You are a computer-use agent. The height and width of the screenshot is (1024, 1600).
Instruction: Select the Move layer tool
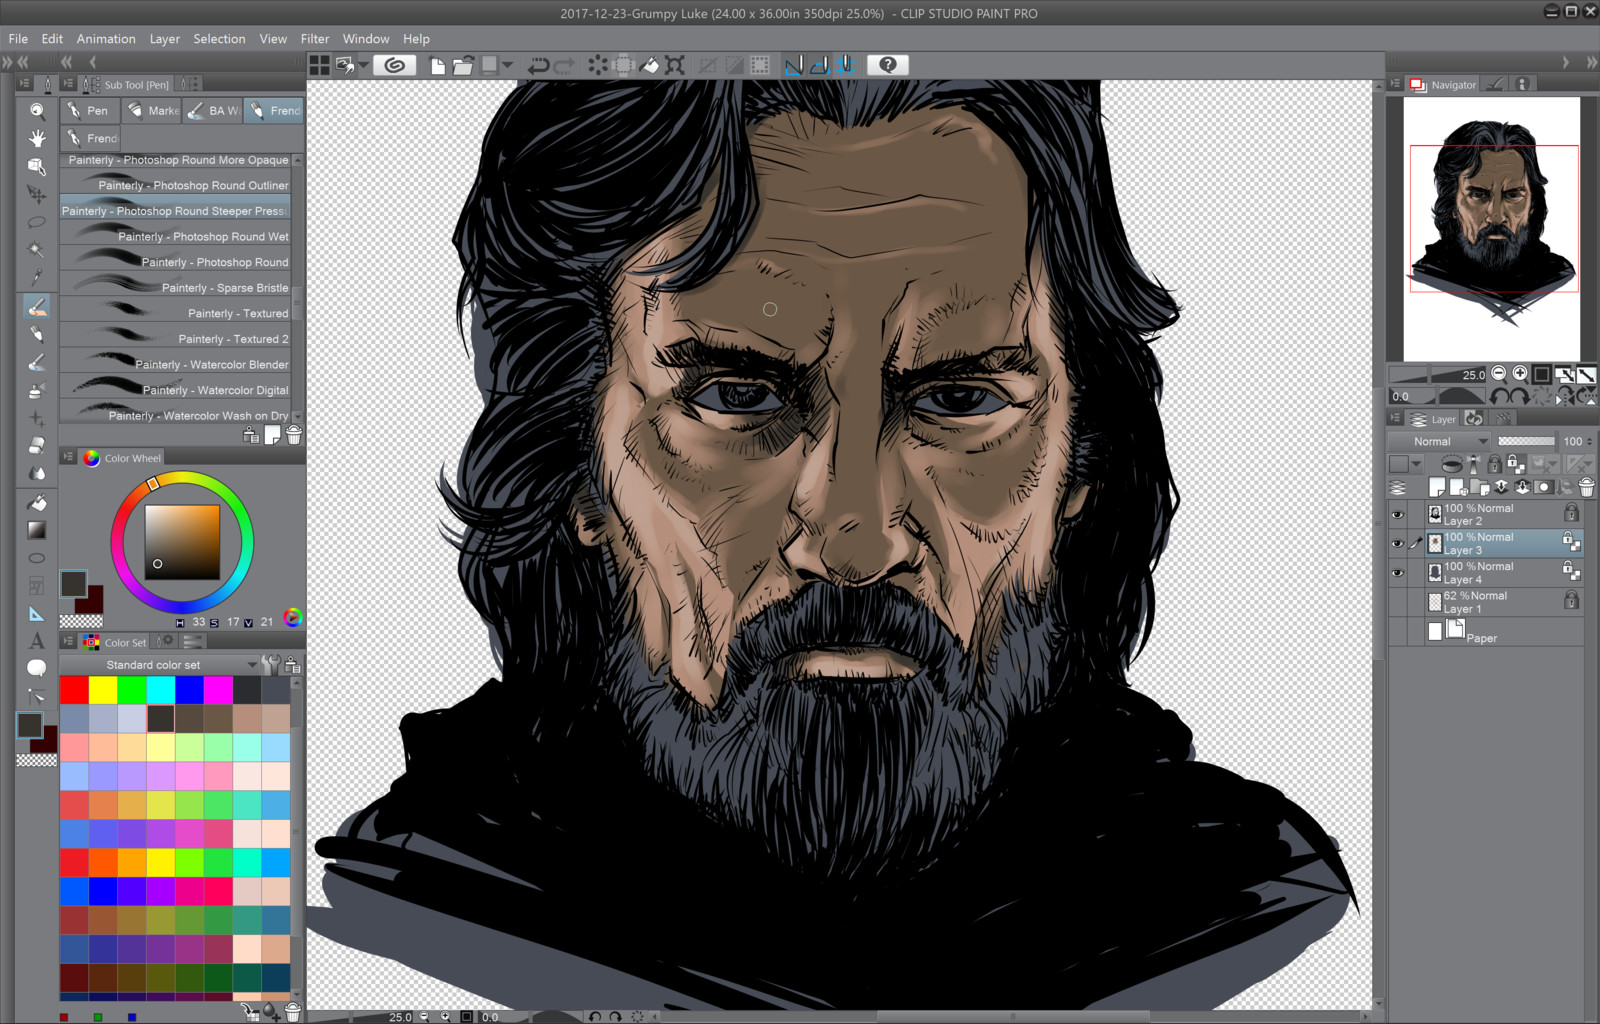click(37, 194)
